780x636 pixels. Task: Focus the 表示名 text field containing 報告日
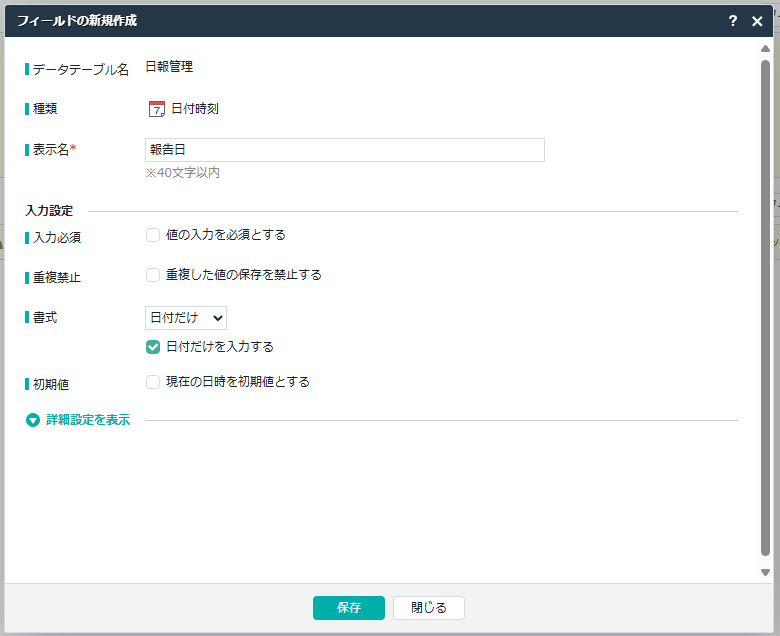tap(344, 150)
